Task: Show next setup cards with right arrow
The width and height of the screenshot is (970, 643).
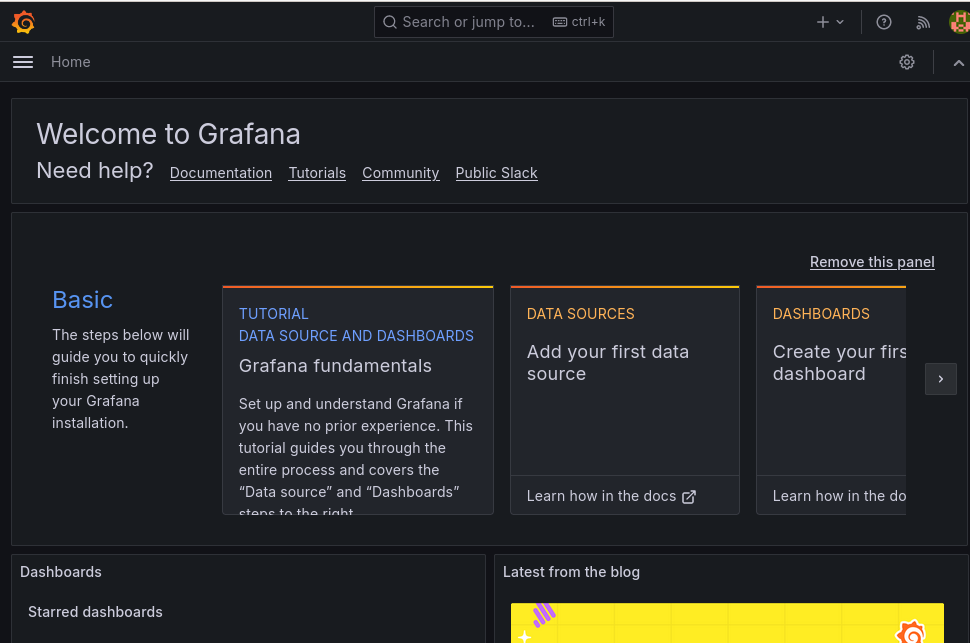Action: click(940, 379)
